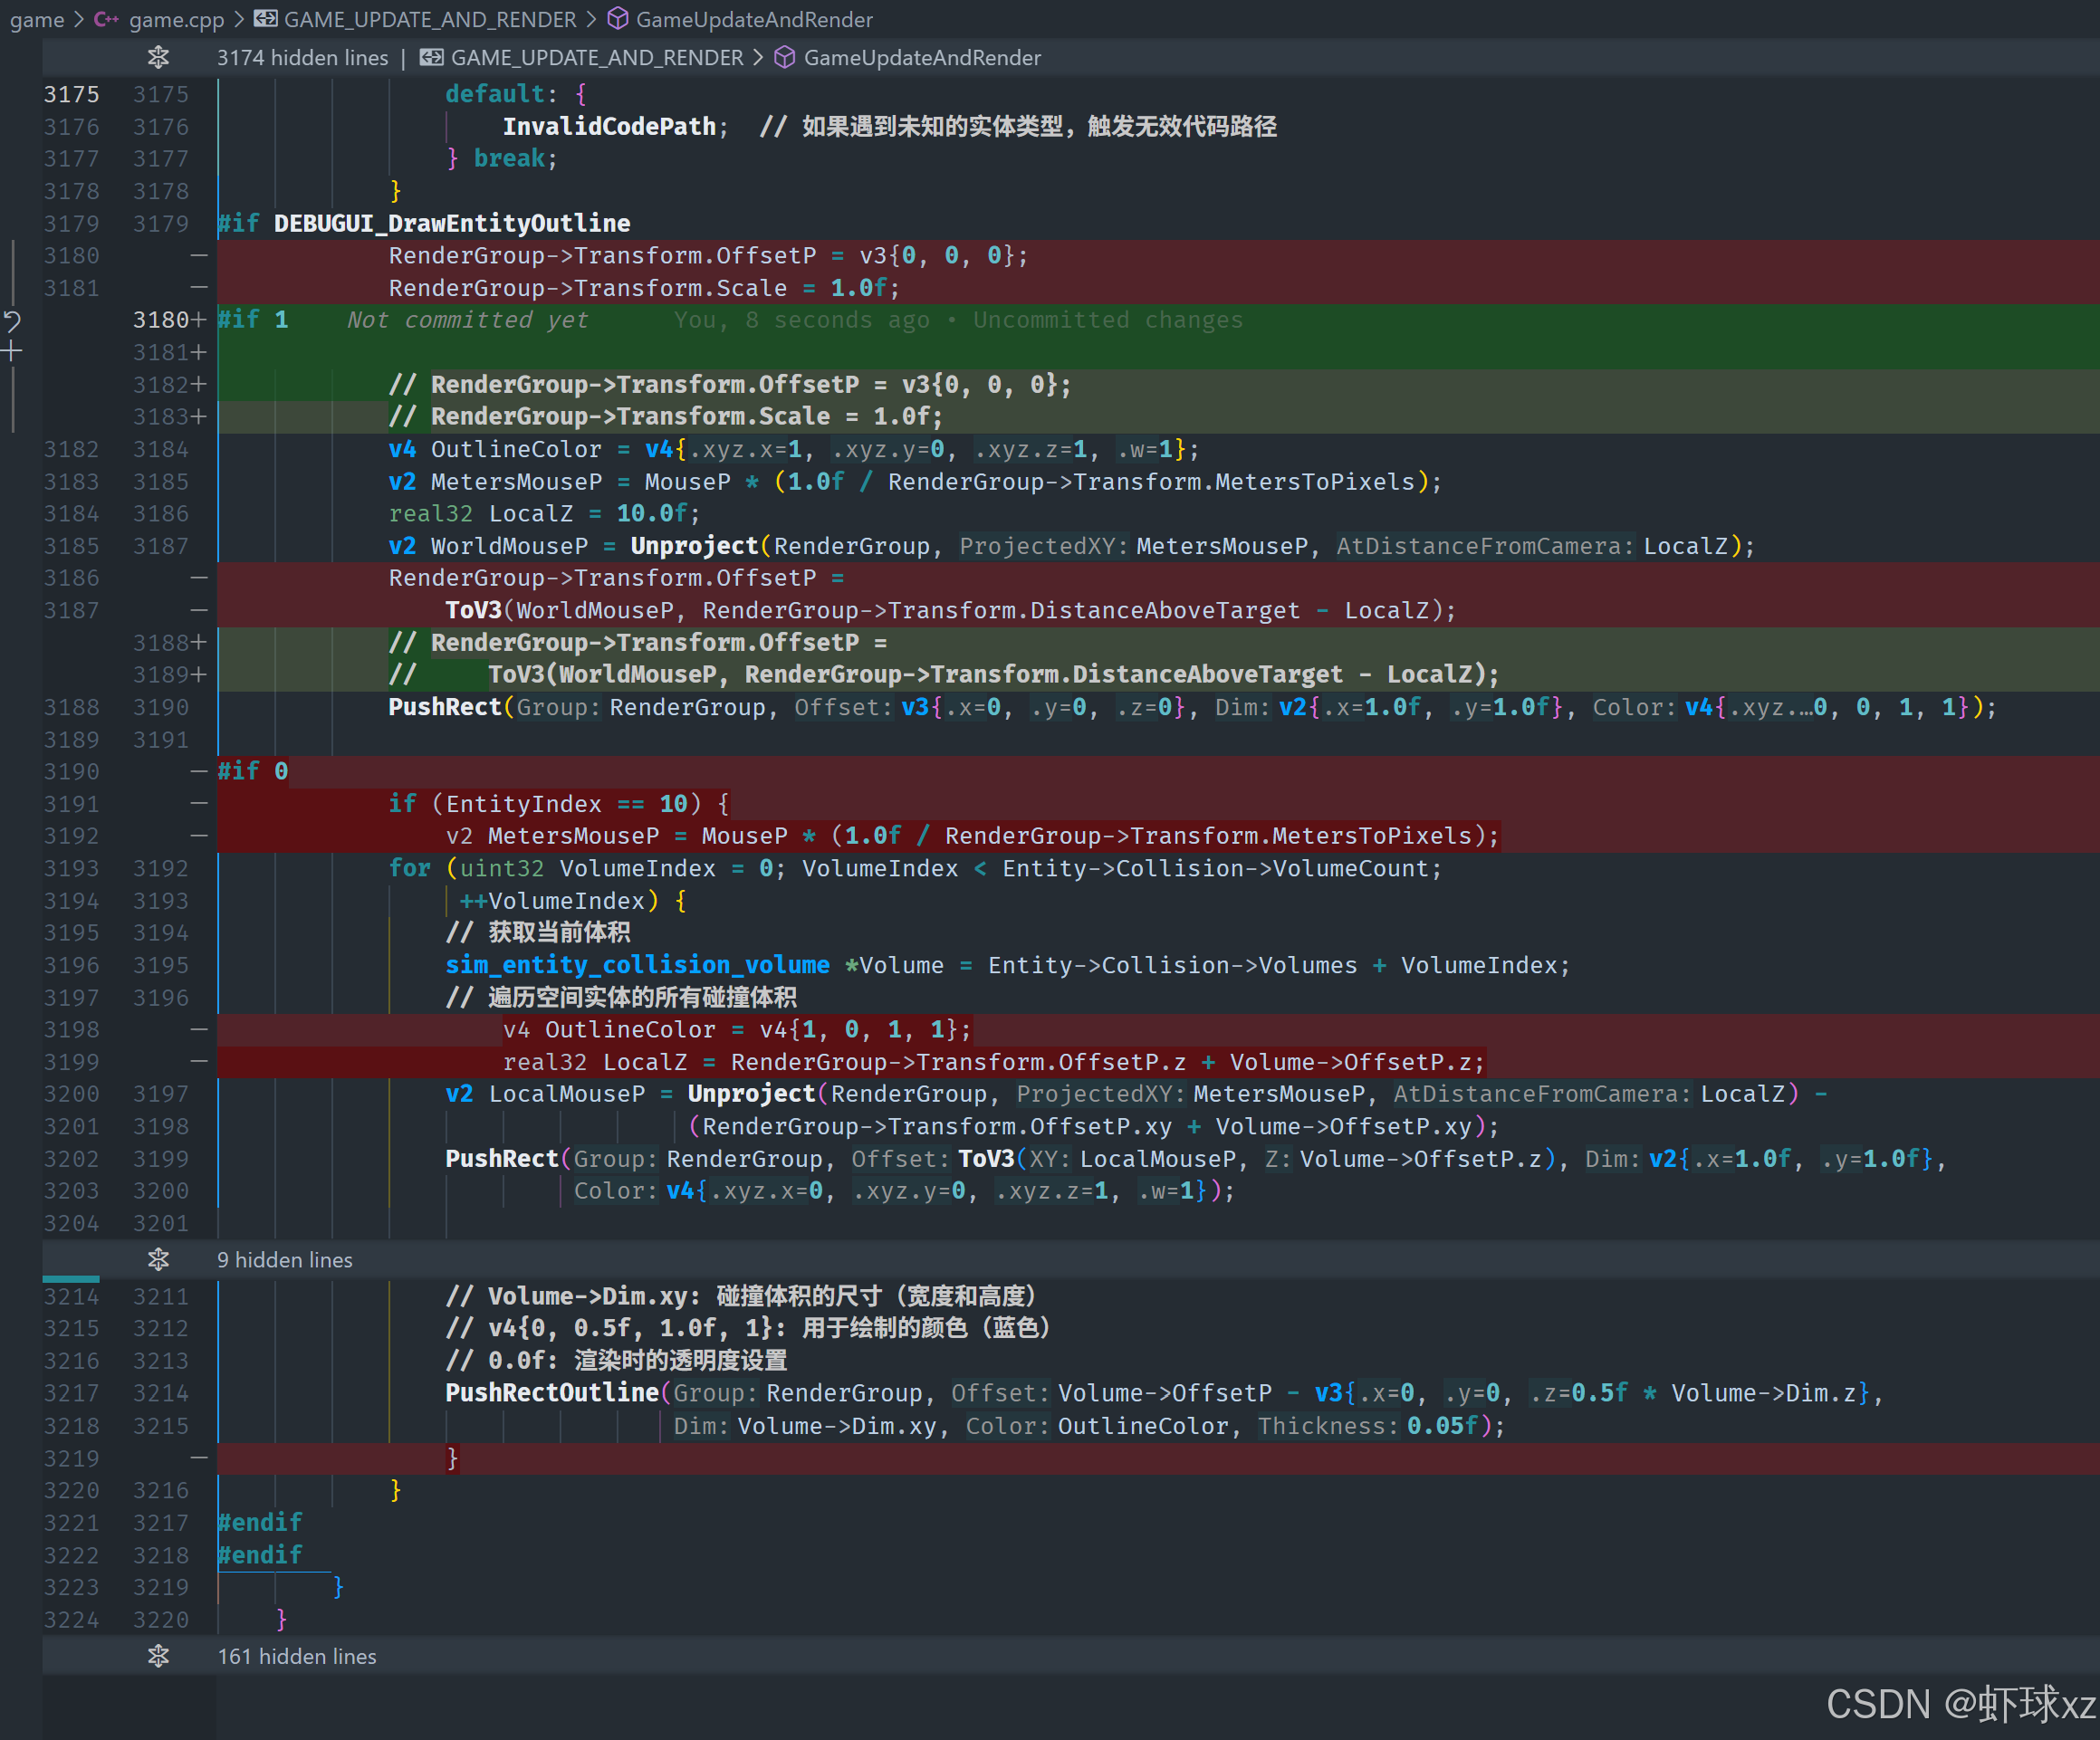The image size is (2100, 1740).
Task: Expand the 3174 hidden lines unfold icon
Action: pos(158,58)
